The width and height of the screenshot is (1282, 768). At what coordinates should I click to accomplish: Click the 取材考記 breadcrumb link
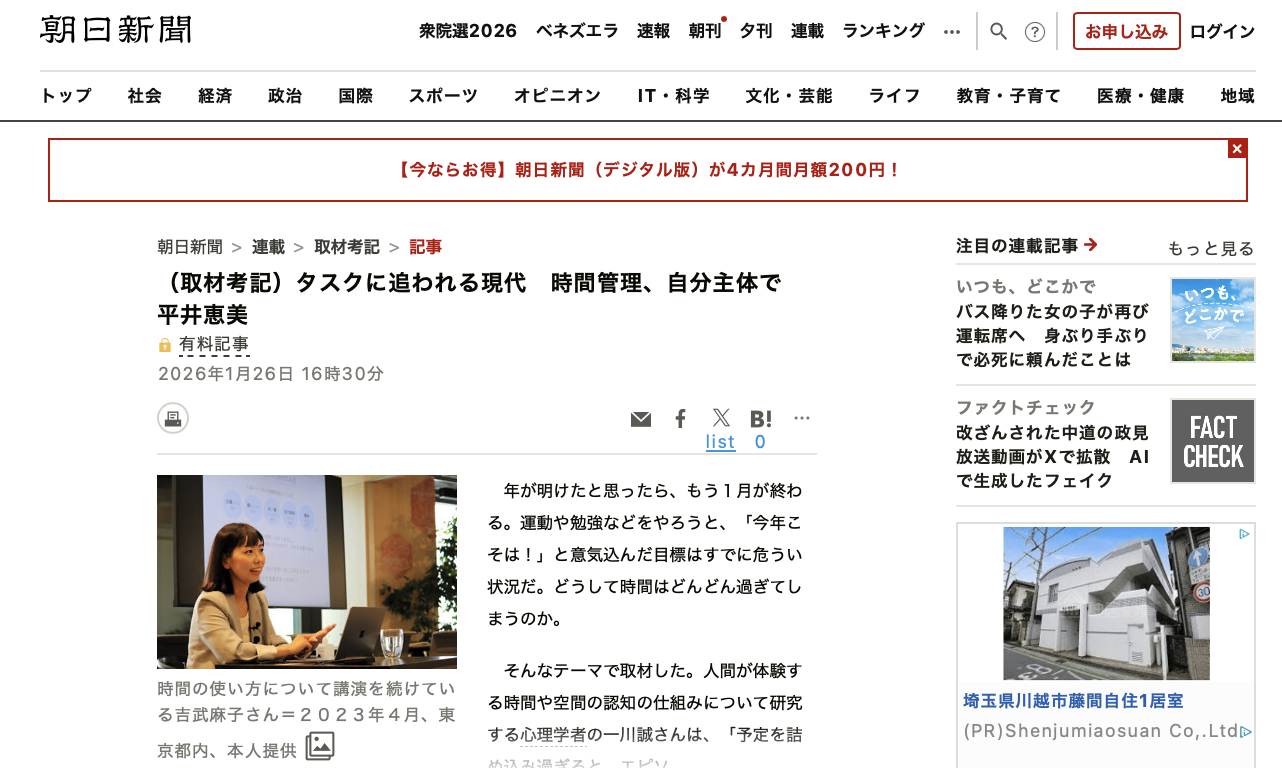pos(347,247)
